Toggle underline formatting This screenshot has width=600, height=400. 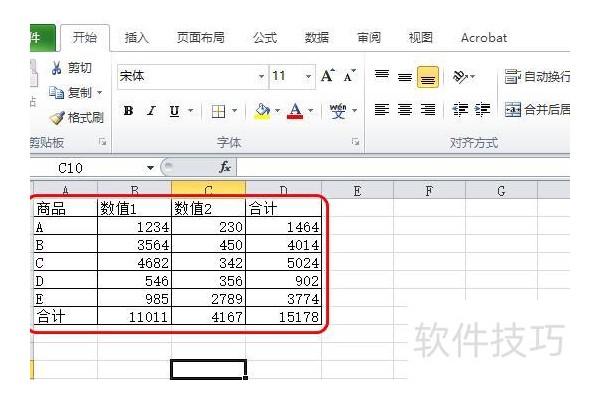174,111
